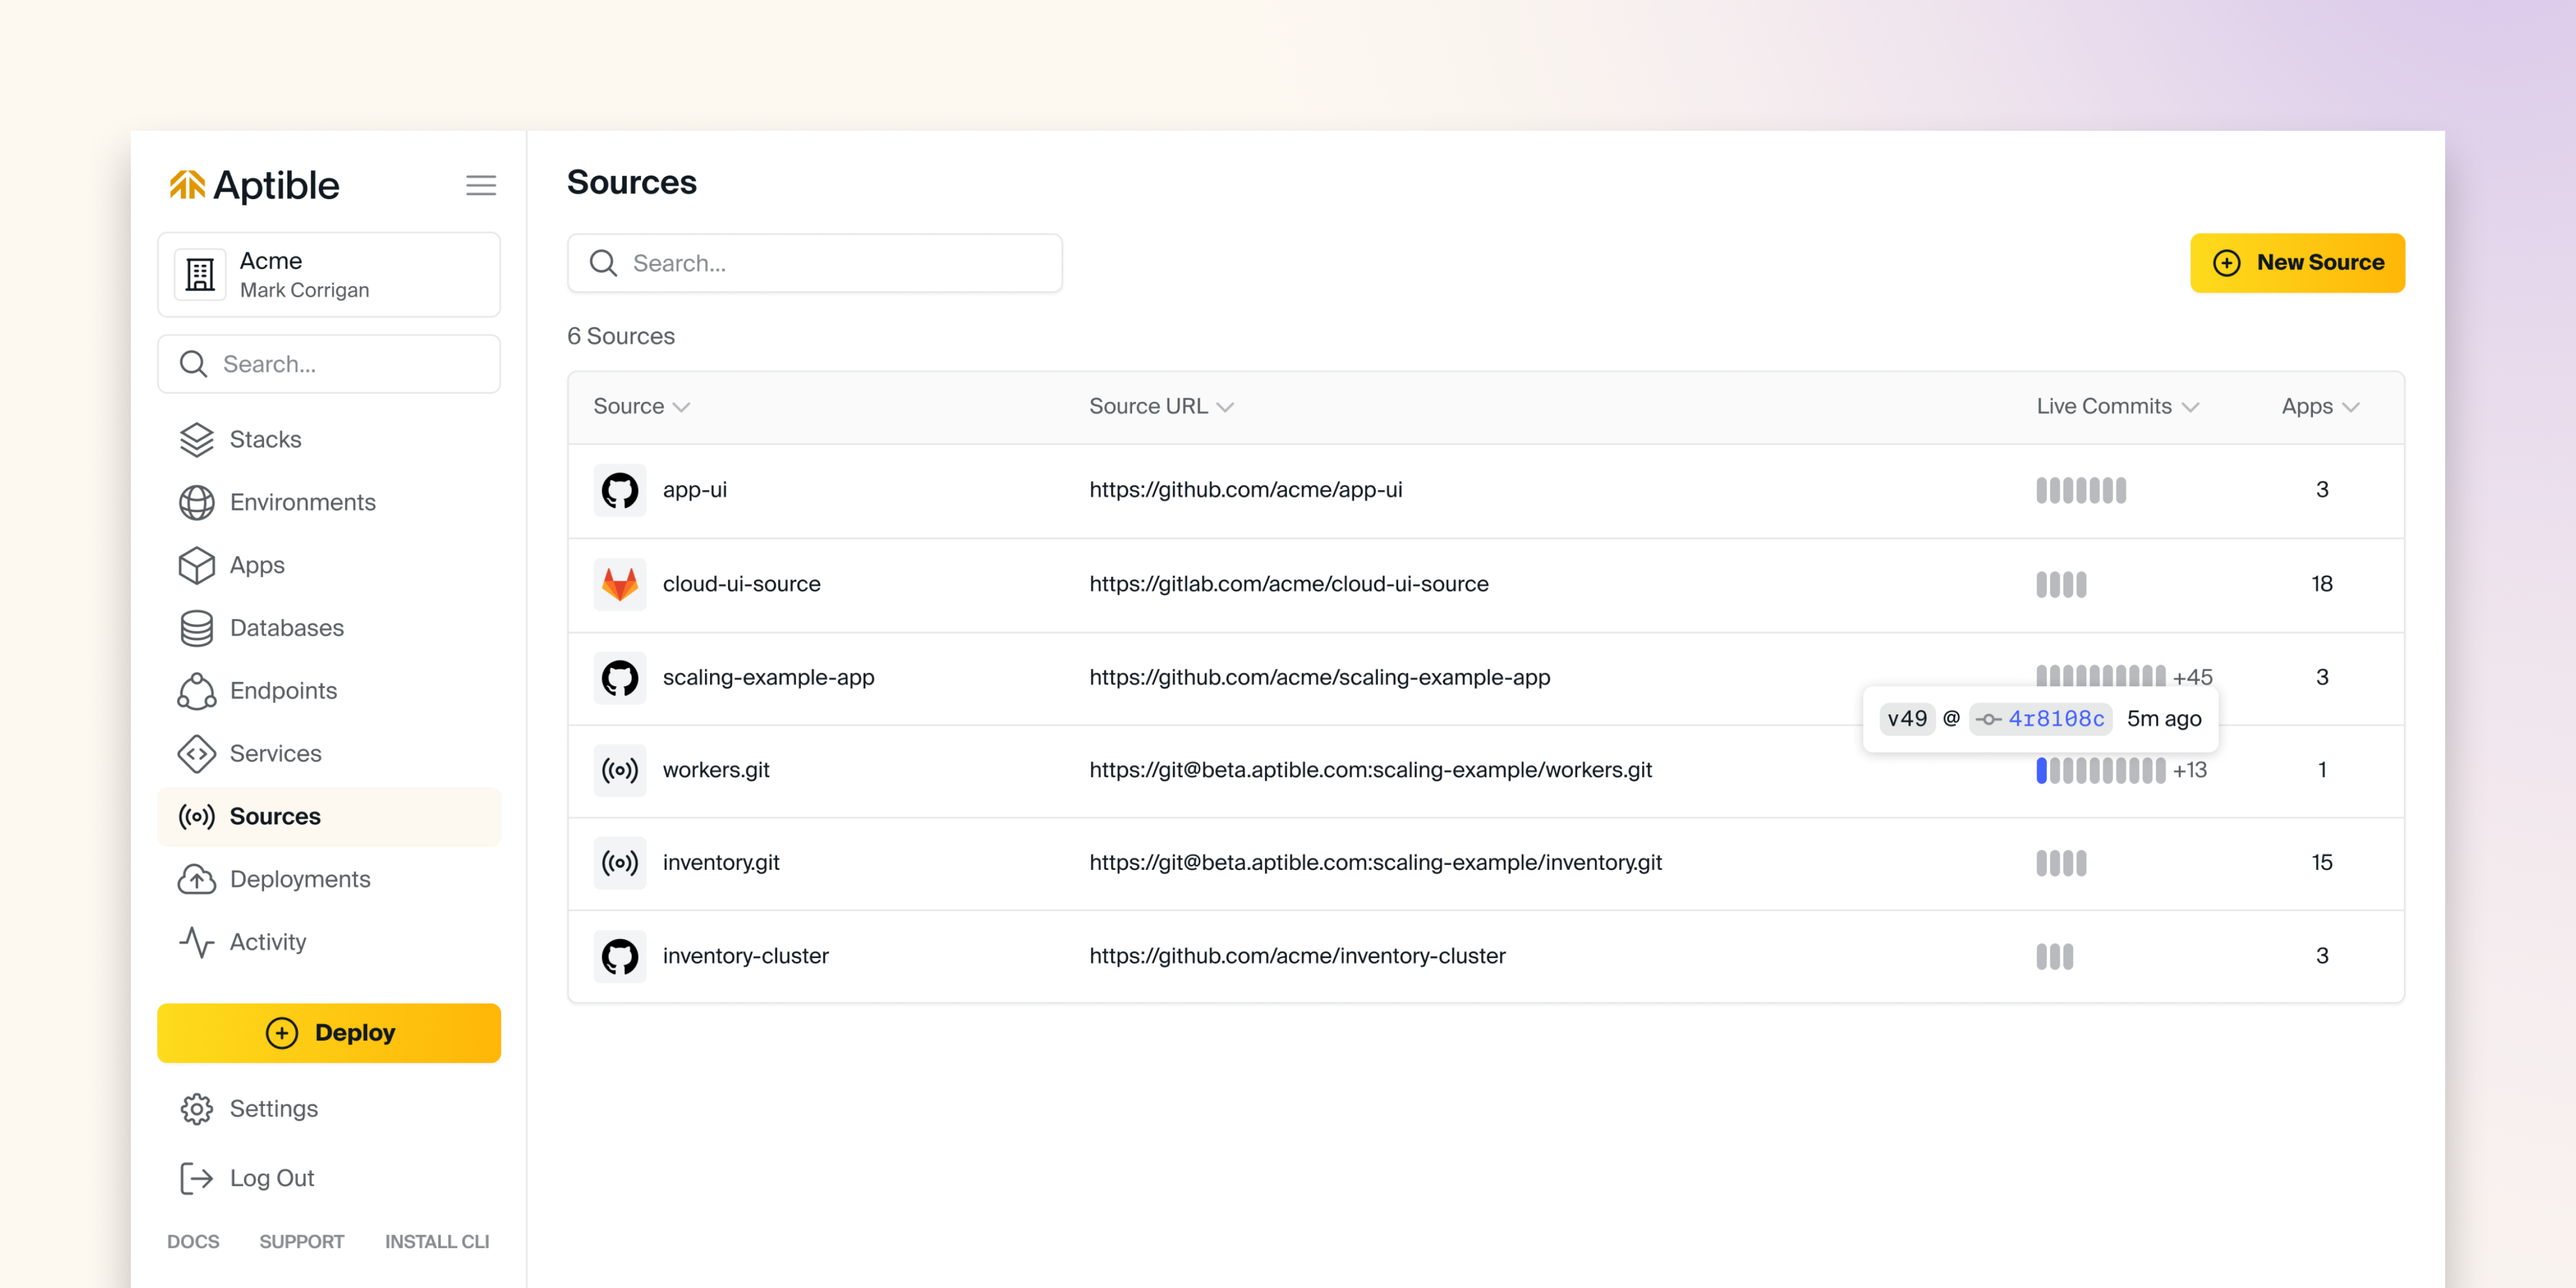Open the Databases section
The width and height of the screenshot is (2576, 1288).
point(286,628)
